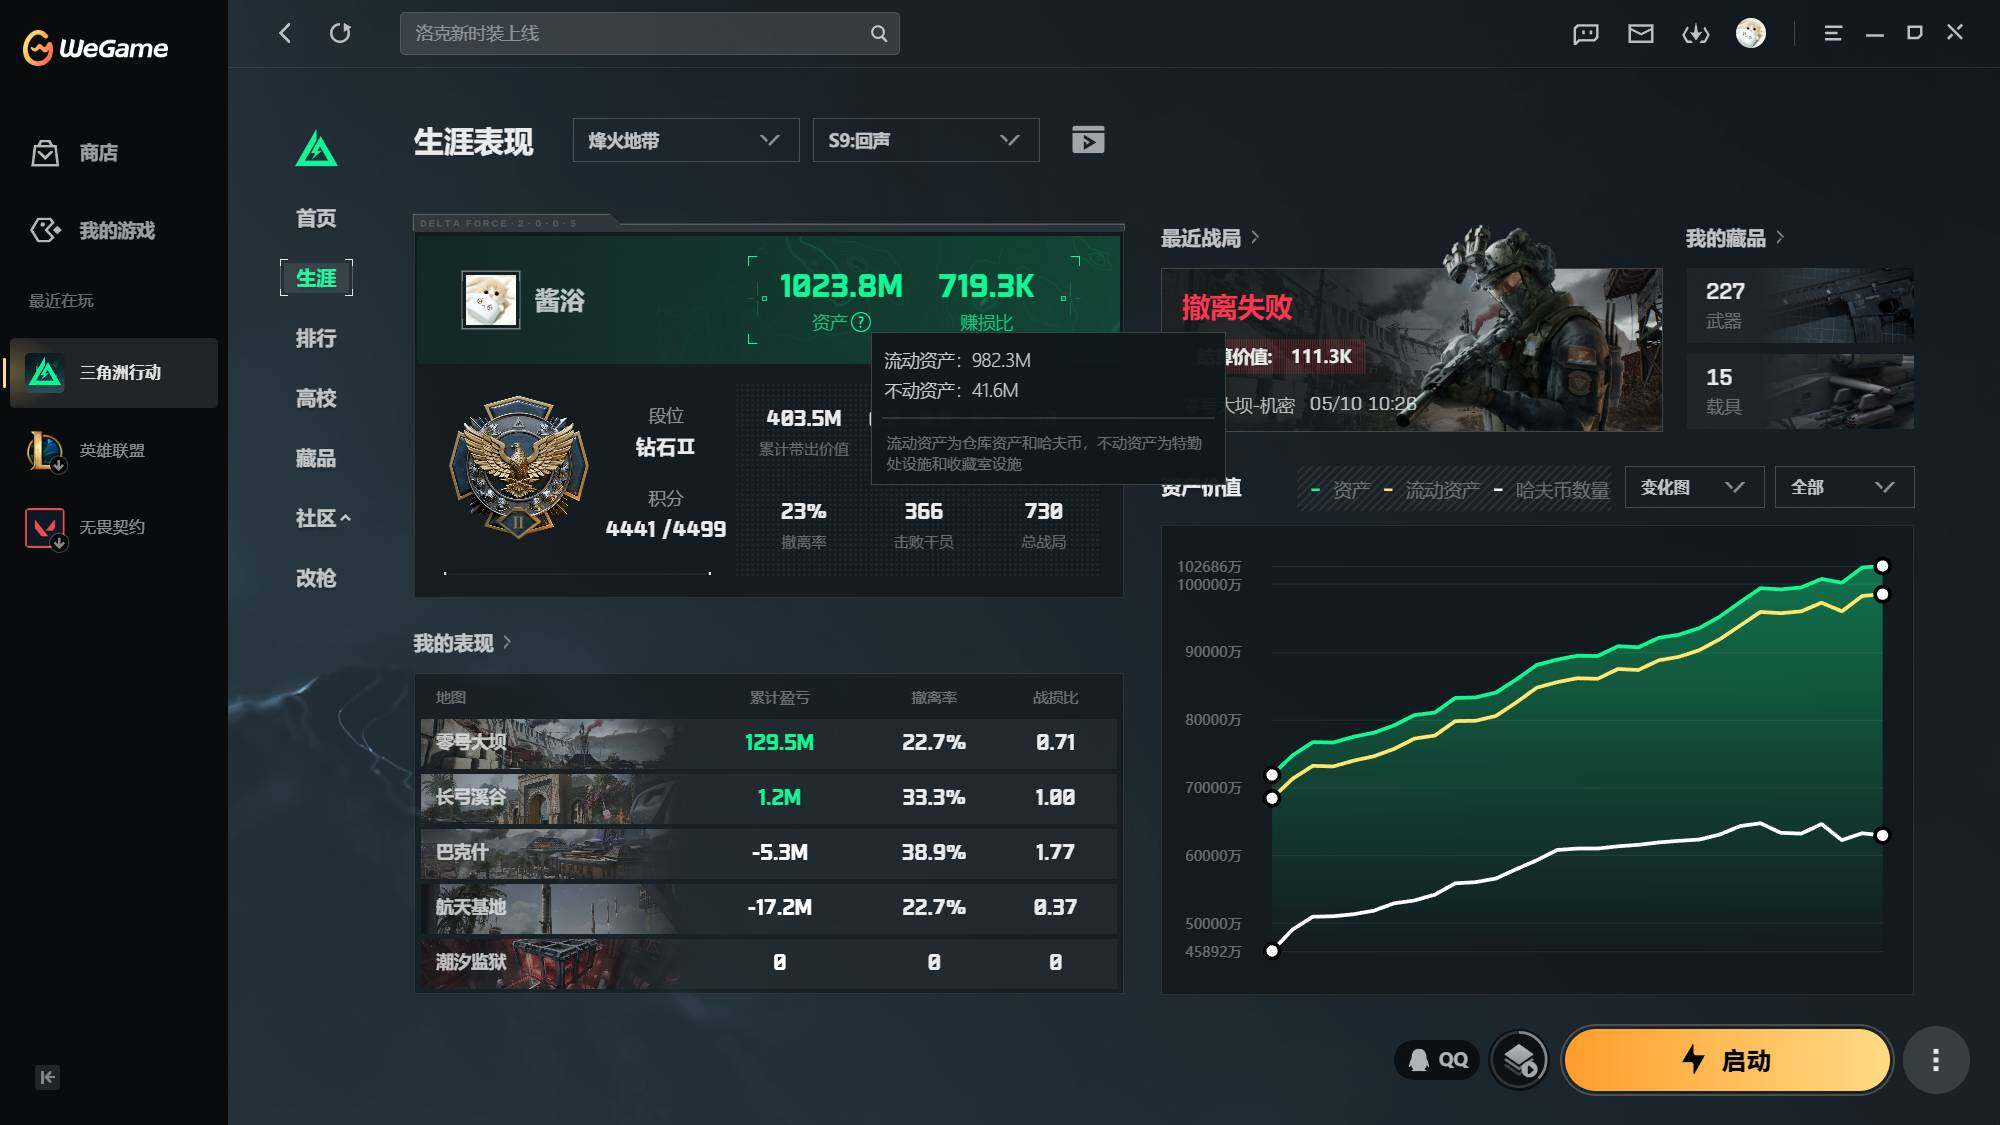The height and width of the screenshot is (1125, 2000).
Task: Click the end point of 哈夫币 line
Action: [1882, 835]
